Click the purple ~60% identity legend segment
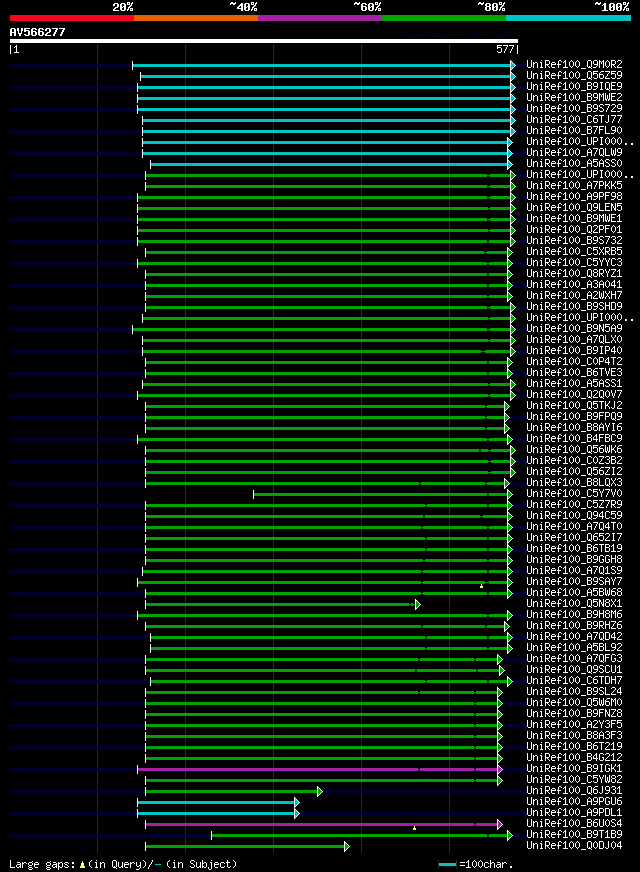This screenshot has width=640, height=872. 320,18
